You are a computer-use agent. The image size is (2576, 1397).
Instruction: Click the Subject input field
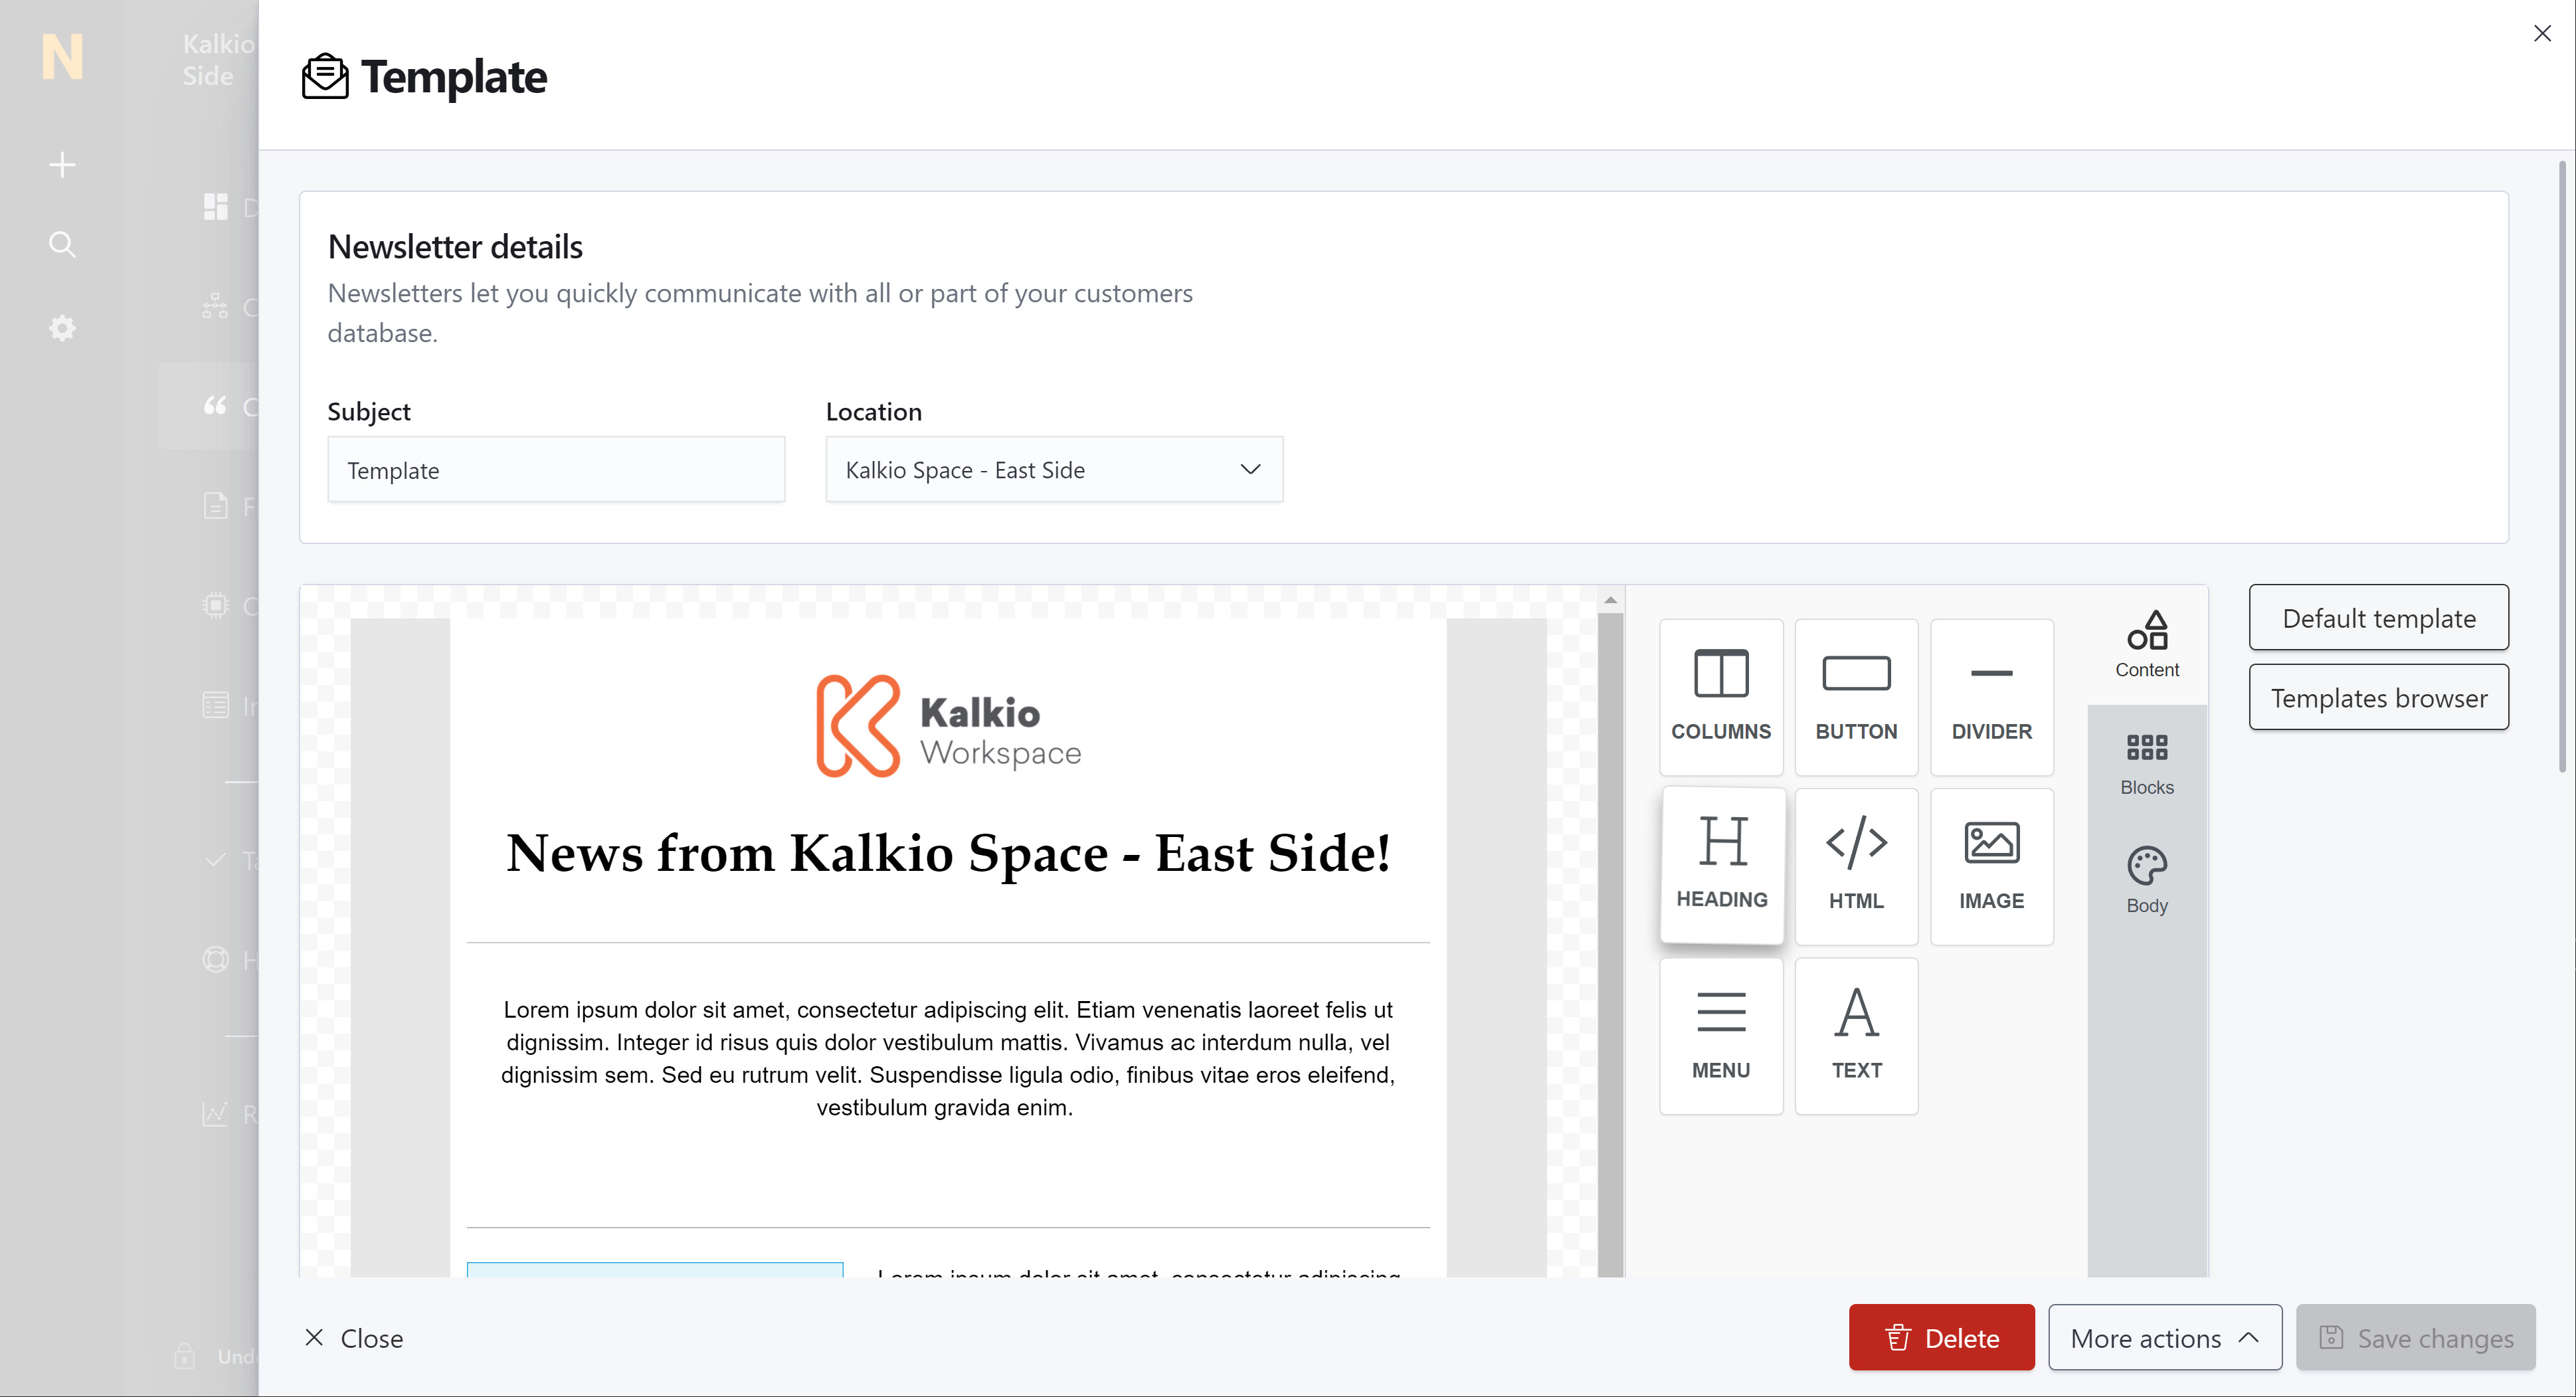click(556, 469)
